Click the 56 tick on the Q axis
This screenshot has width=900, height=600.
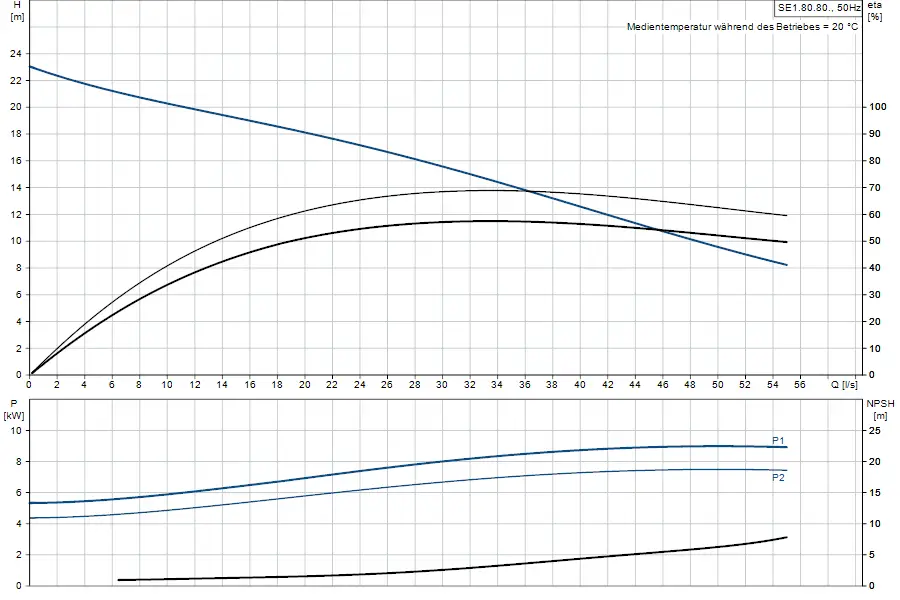(x=800, y=385)
